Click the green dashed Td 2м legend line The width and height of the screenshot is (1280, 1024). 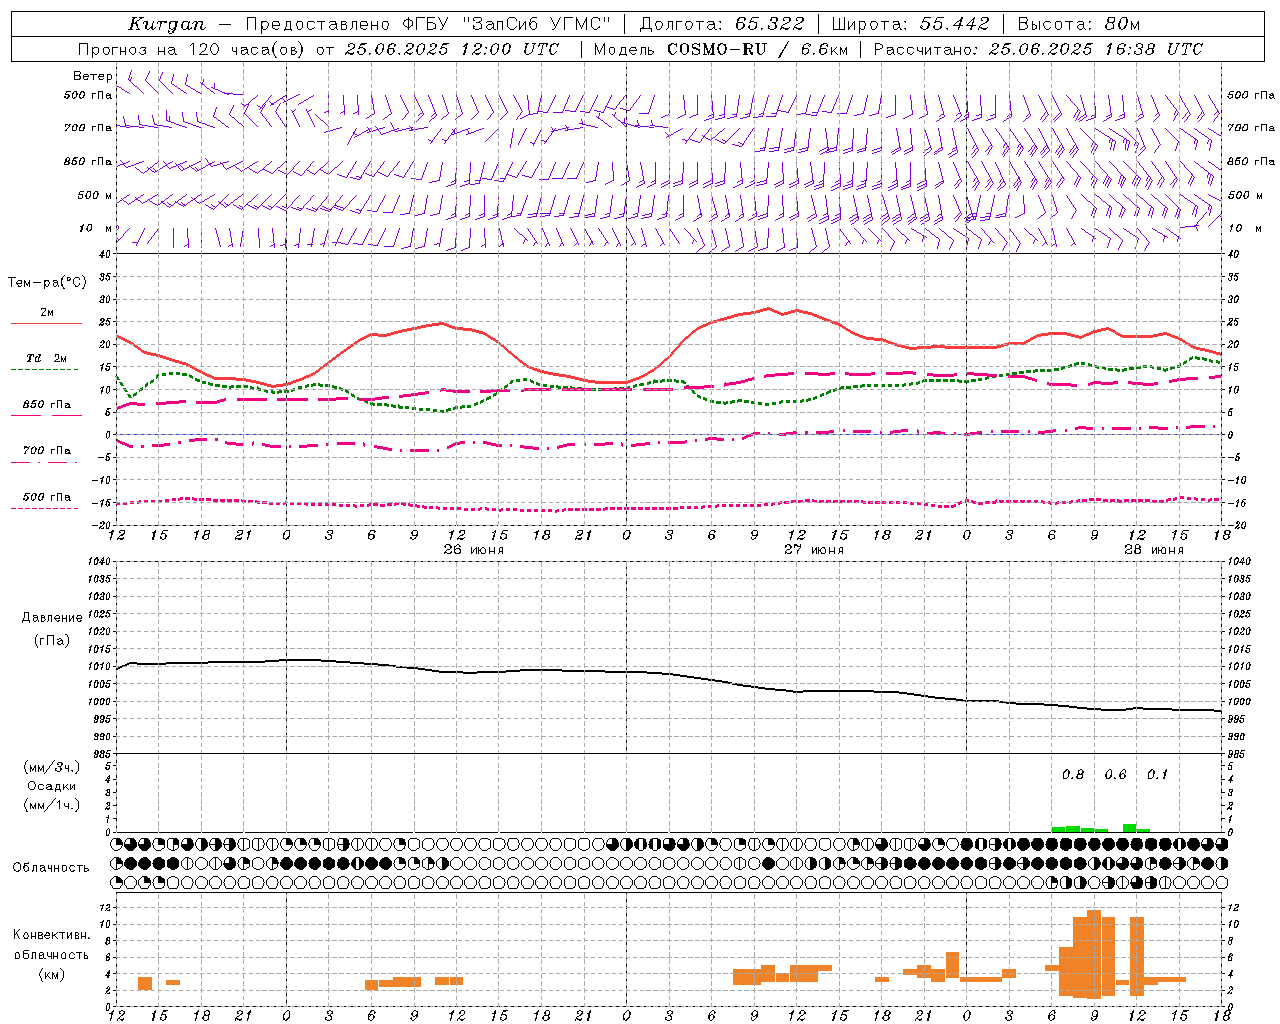[x=44, y=370]
